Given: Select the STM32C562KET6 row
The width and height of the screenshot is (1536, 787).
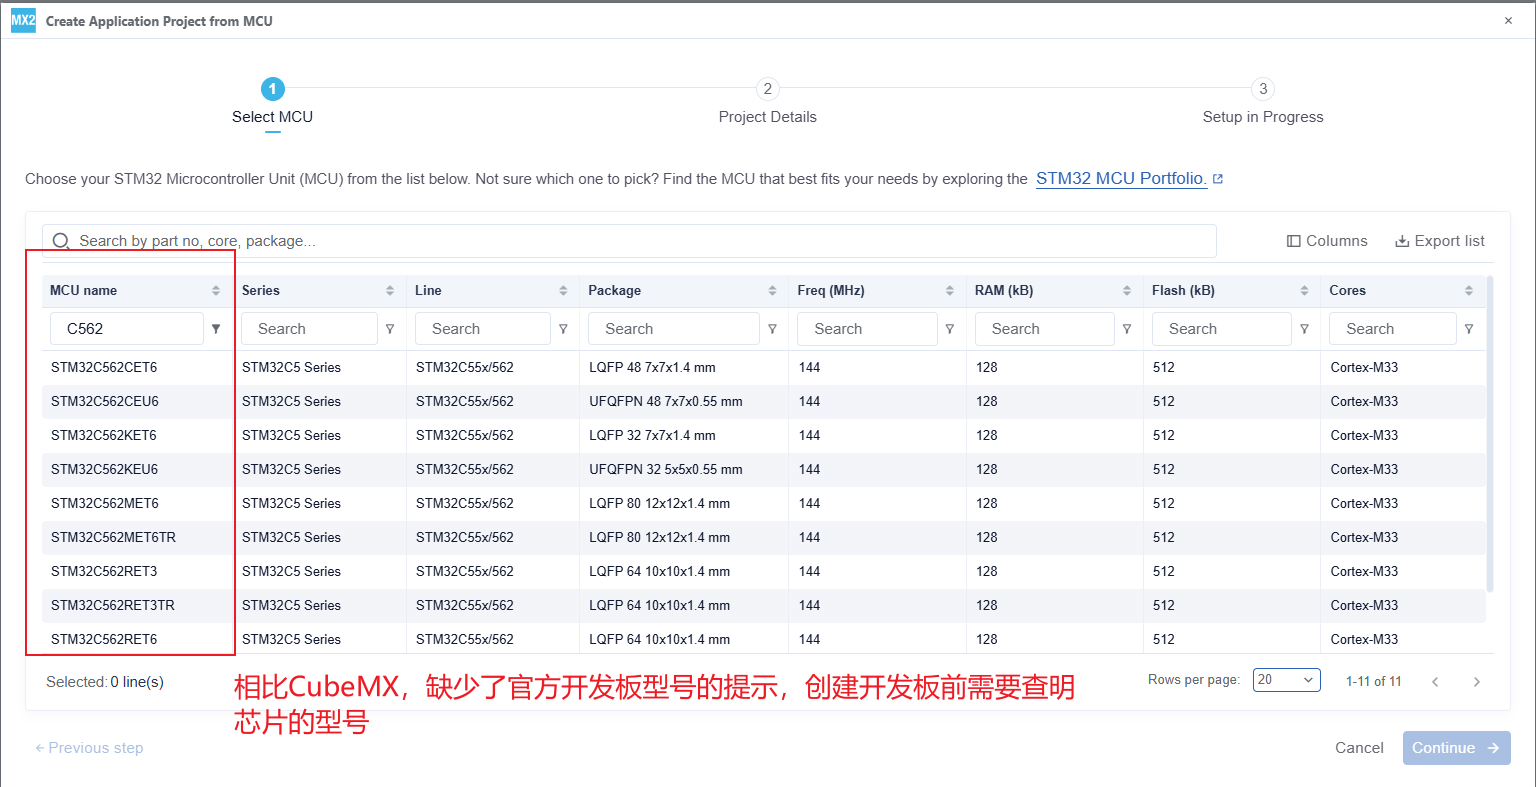Looking at the screenshot, I should [x=764, y=436].
